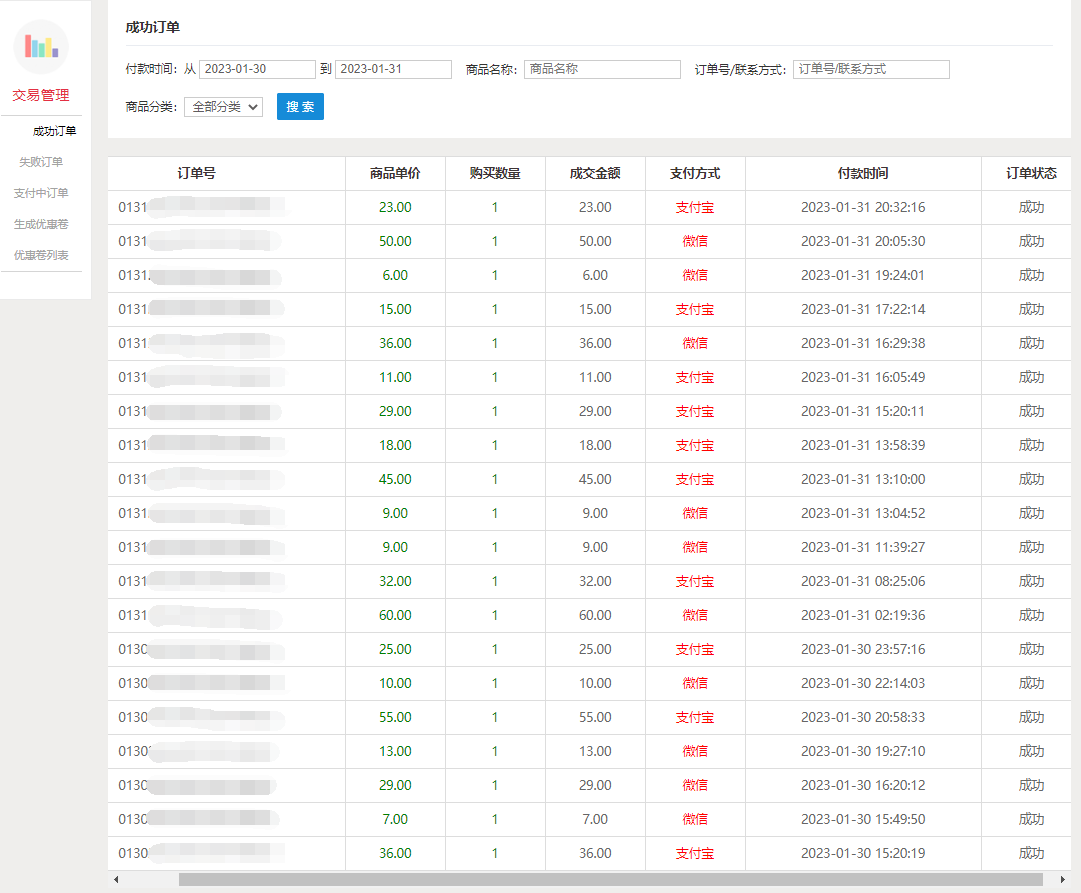Click unit price 50.00 in green
The image size is (1081, 893).
click(395, 241)
